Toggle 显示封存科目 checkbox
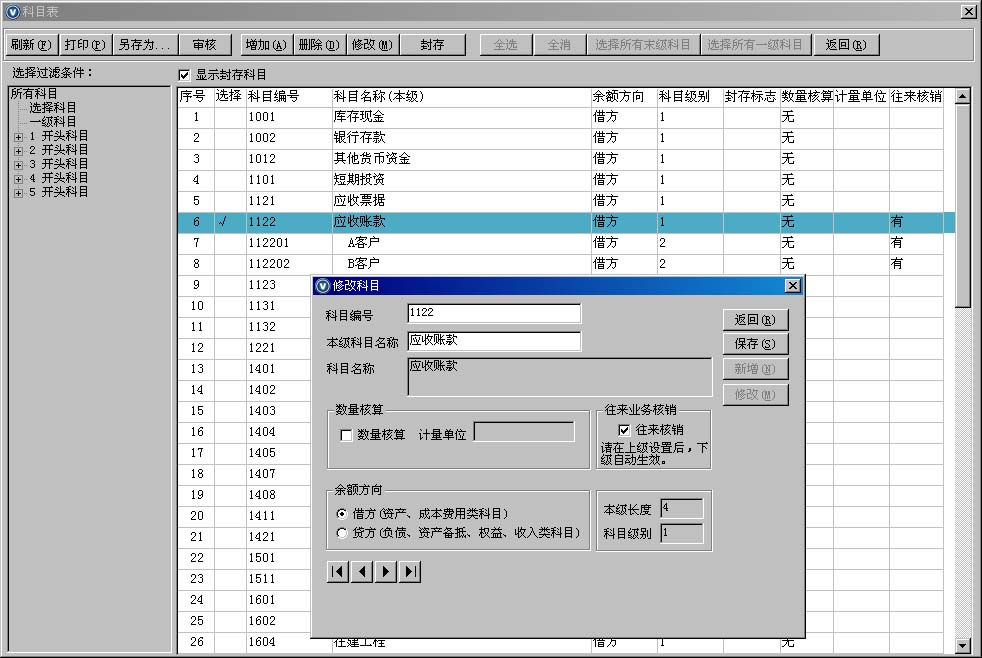 [x=184, y=75]
